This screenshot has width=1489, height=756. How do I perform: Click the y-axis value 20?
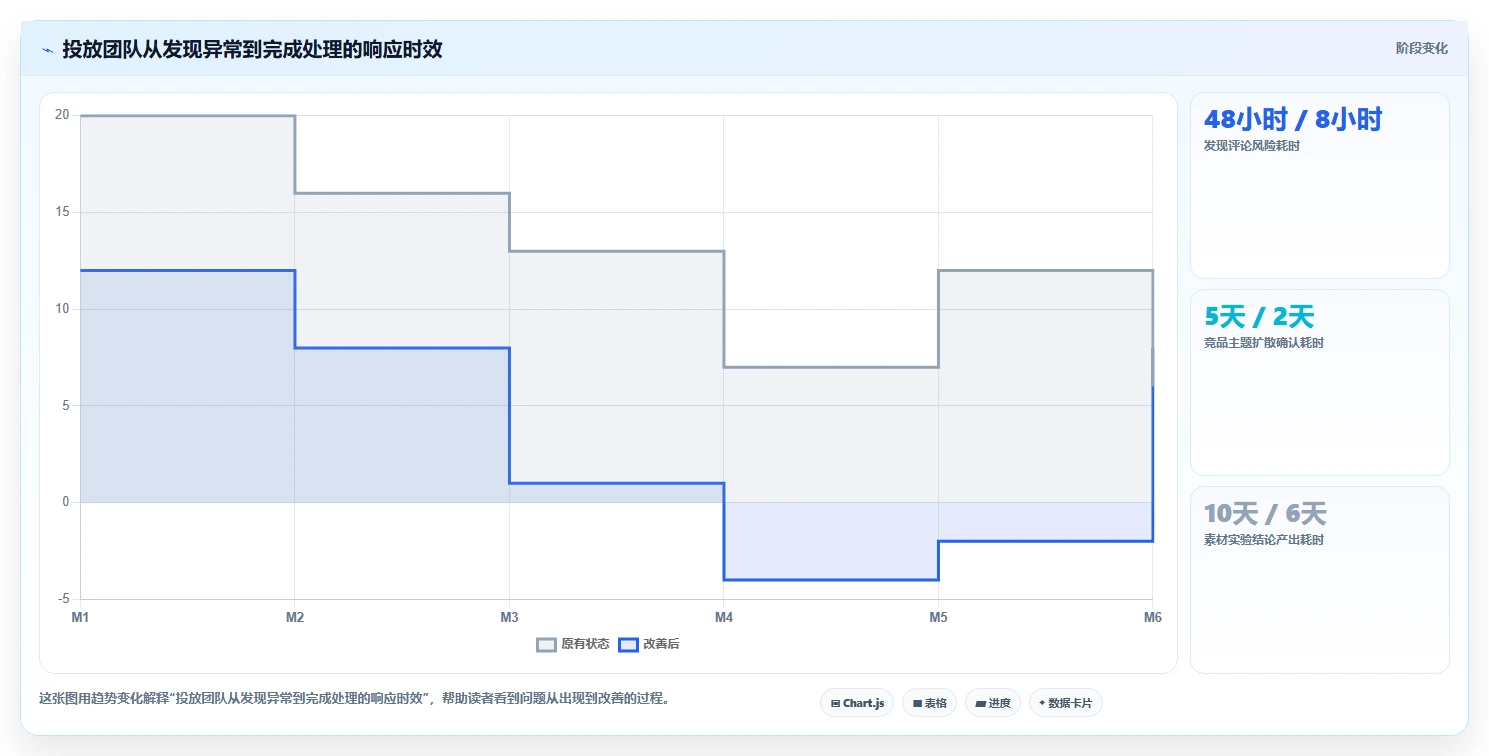[x=62, y=115]
